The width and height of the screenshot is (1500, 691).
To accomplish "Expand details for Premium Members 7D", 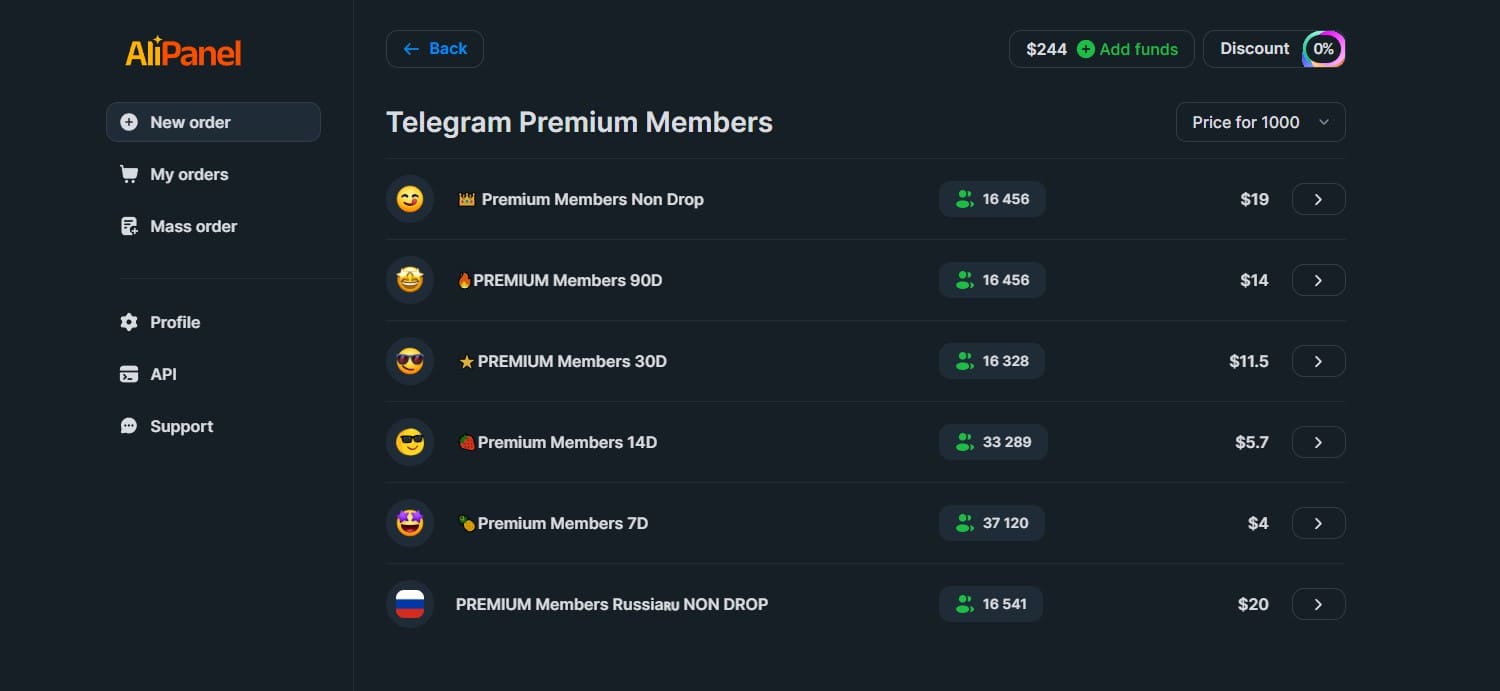I will [1318, 522].
